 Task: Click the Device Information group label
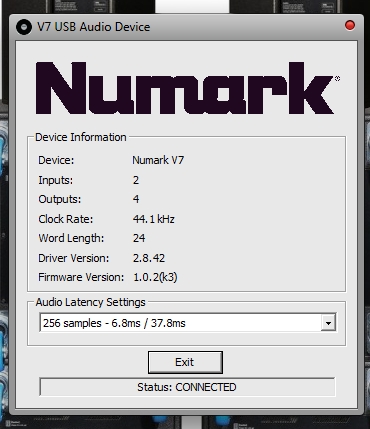pos(81,137)
